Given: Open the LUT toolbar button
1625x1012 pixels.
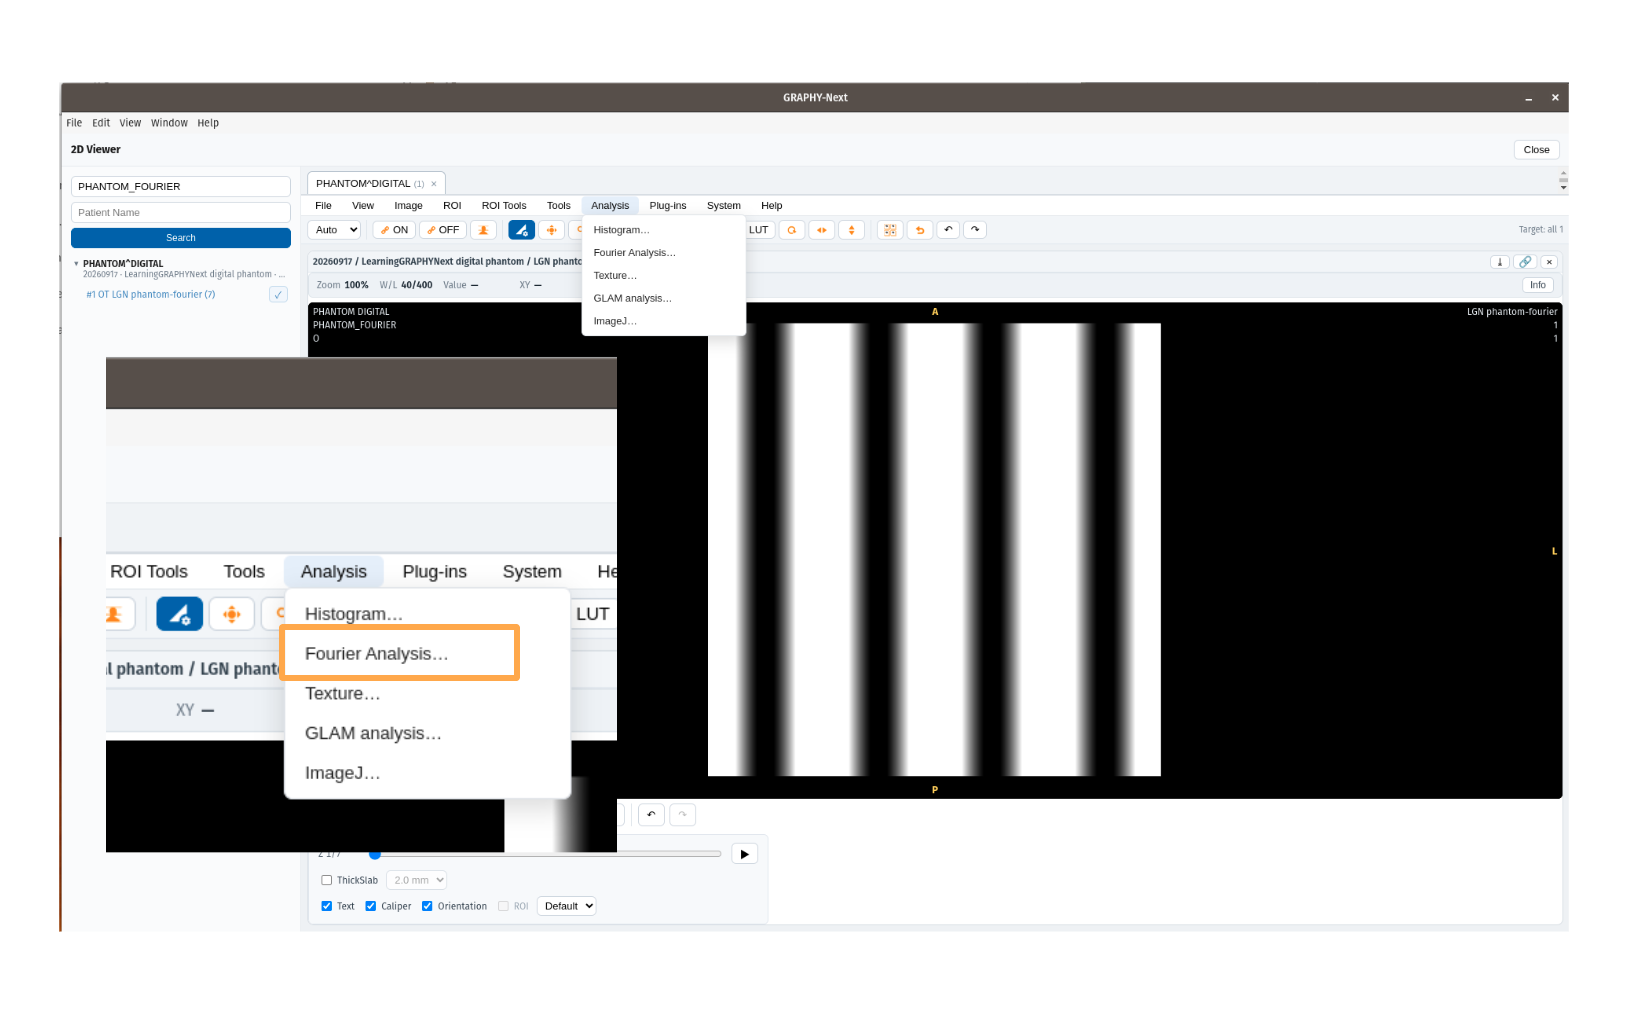Looking at the screenshot, I should 759,230.
